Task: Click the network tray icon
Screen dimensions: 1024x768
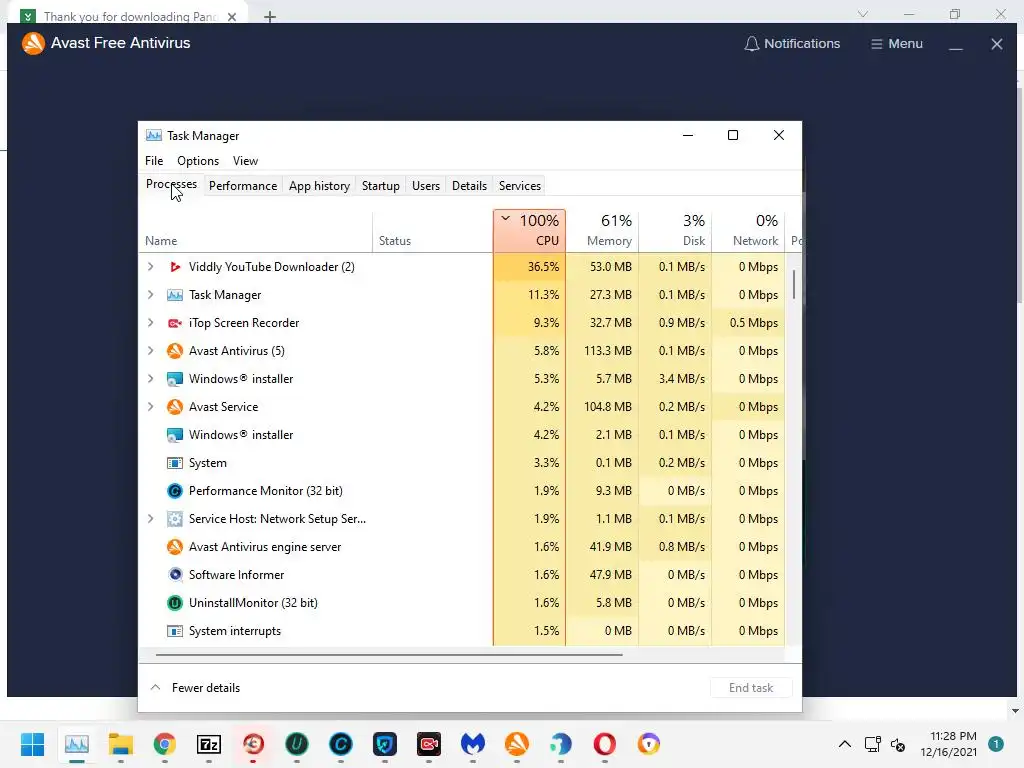Action: click(x=872, y=744)
